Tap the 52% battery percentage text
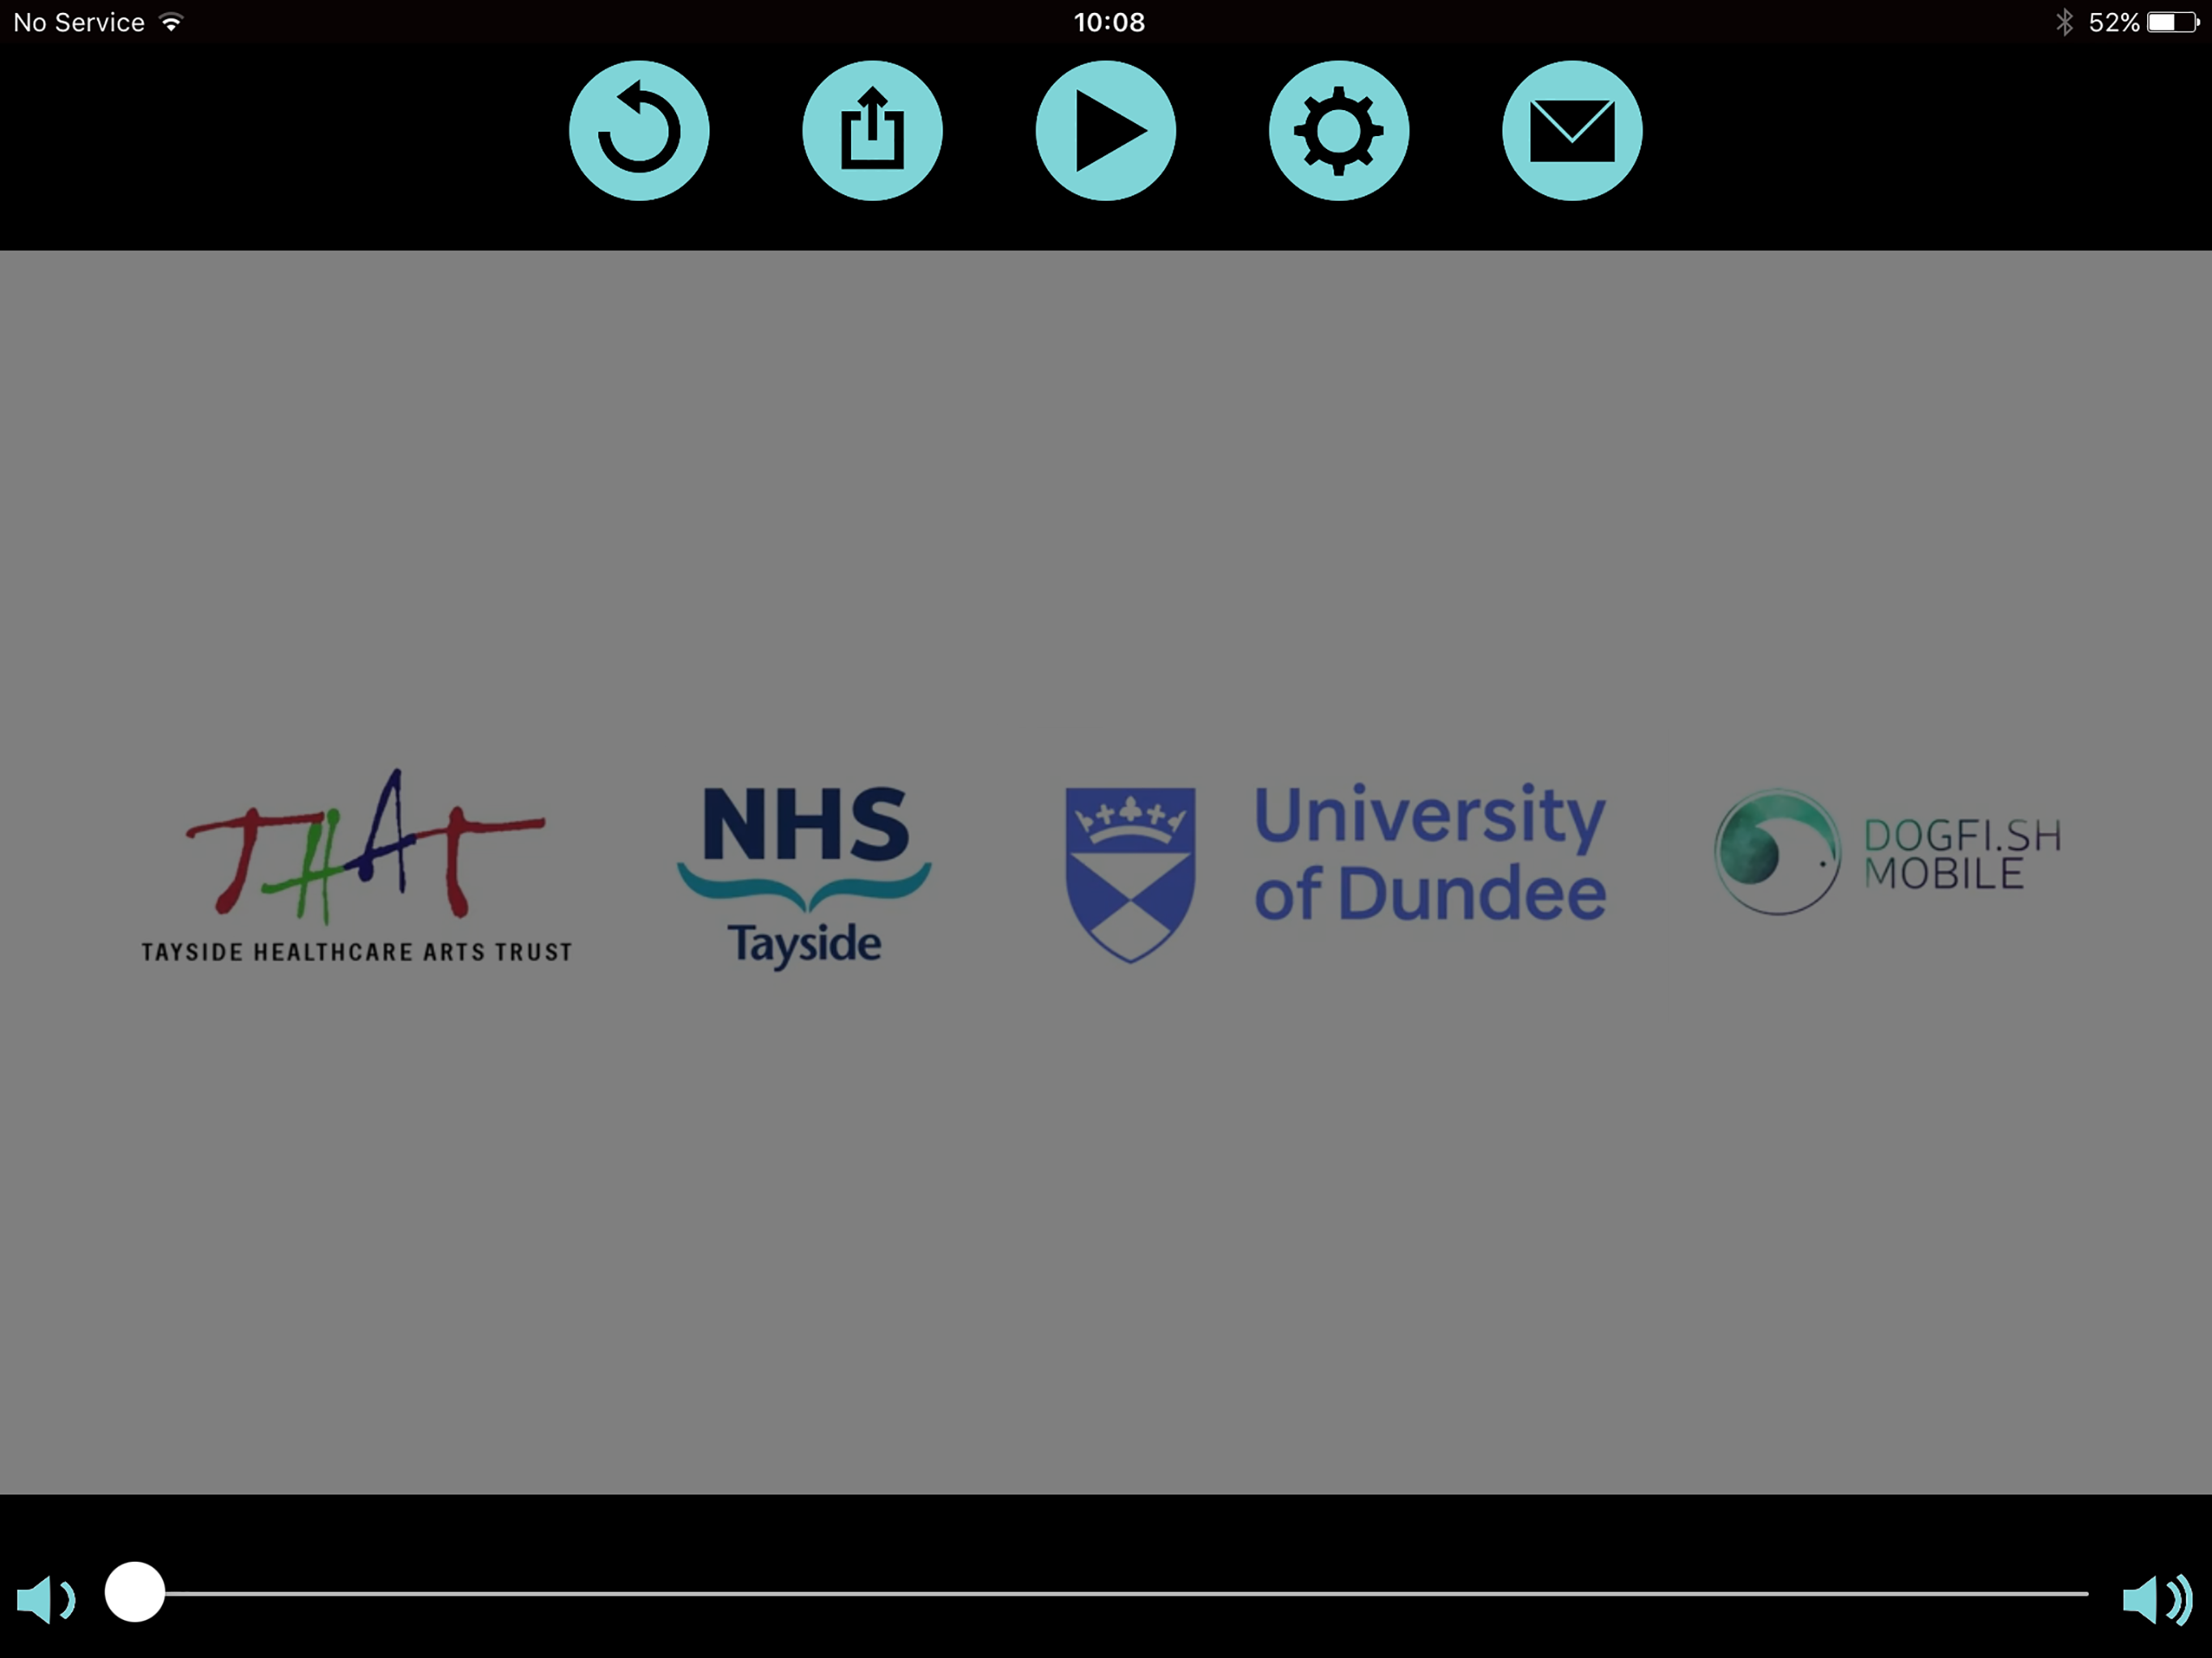 (x=2114, y=22)
